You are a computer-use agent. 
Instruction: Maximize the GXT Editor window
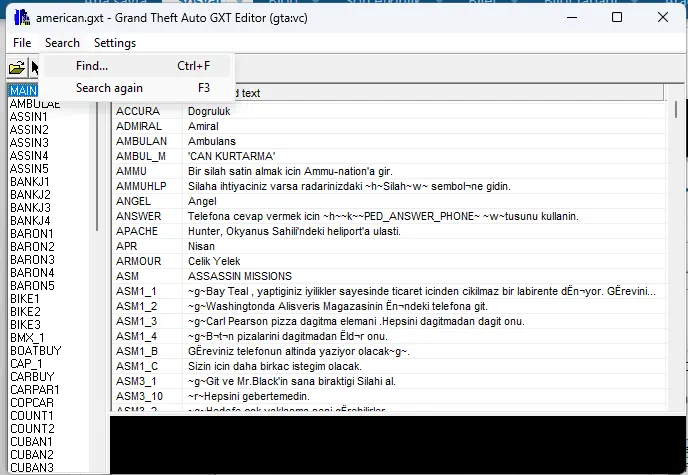(x=617, y=18)
